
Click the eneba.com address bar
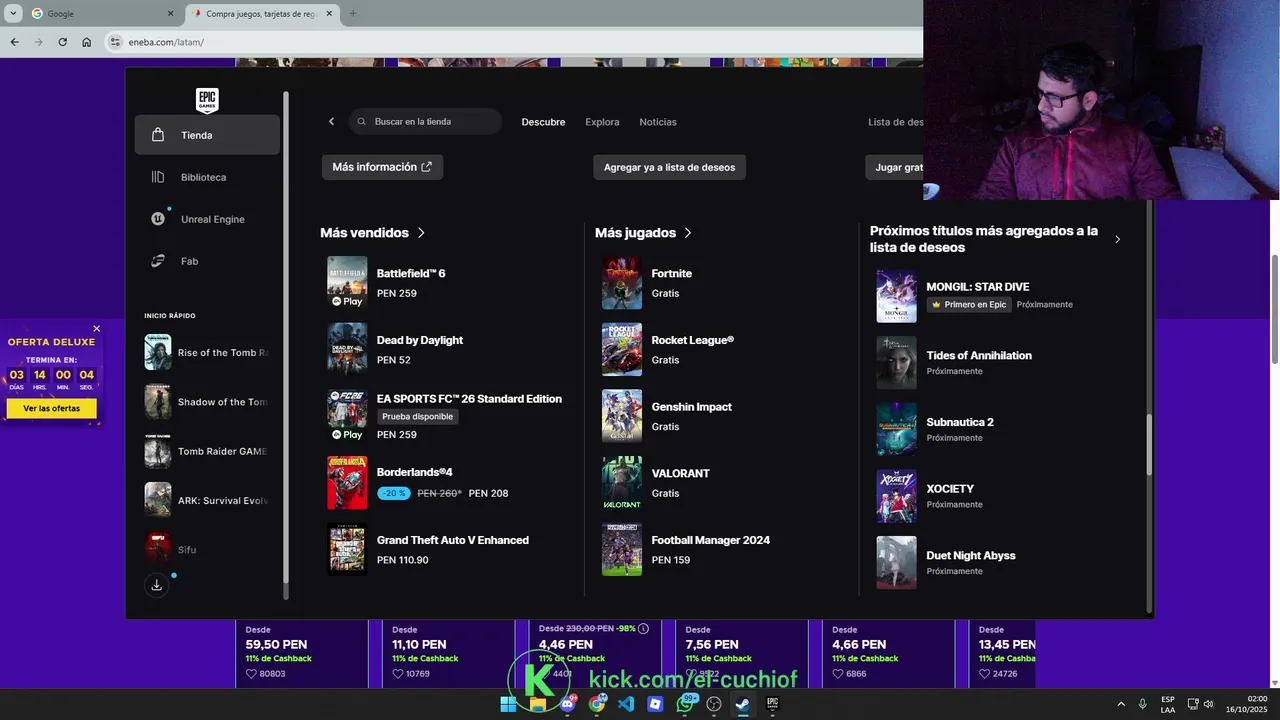[x=512, y=42]
